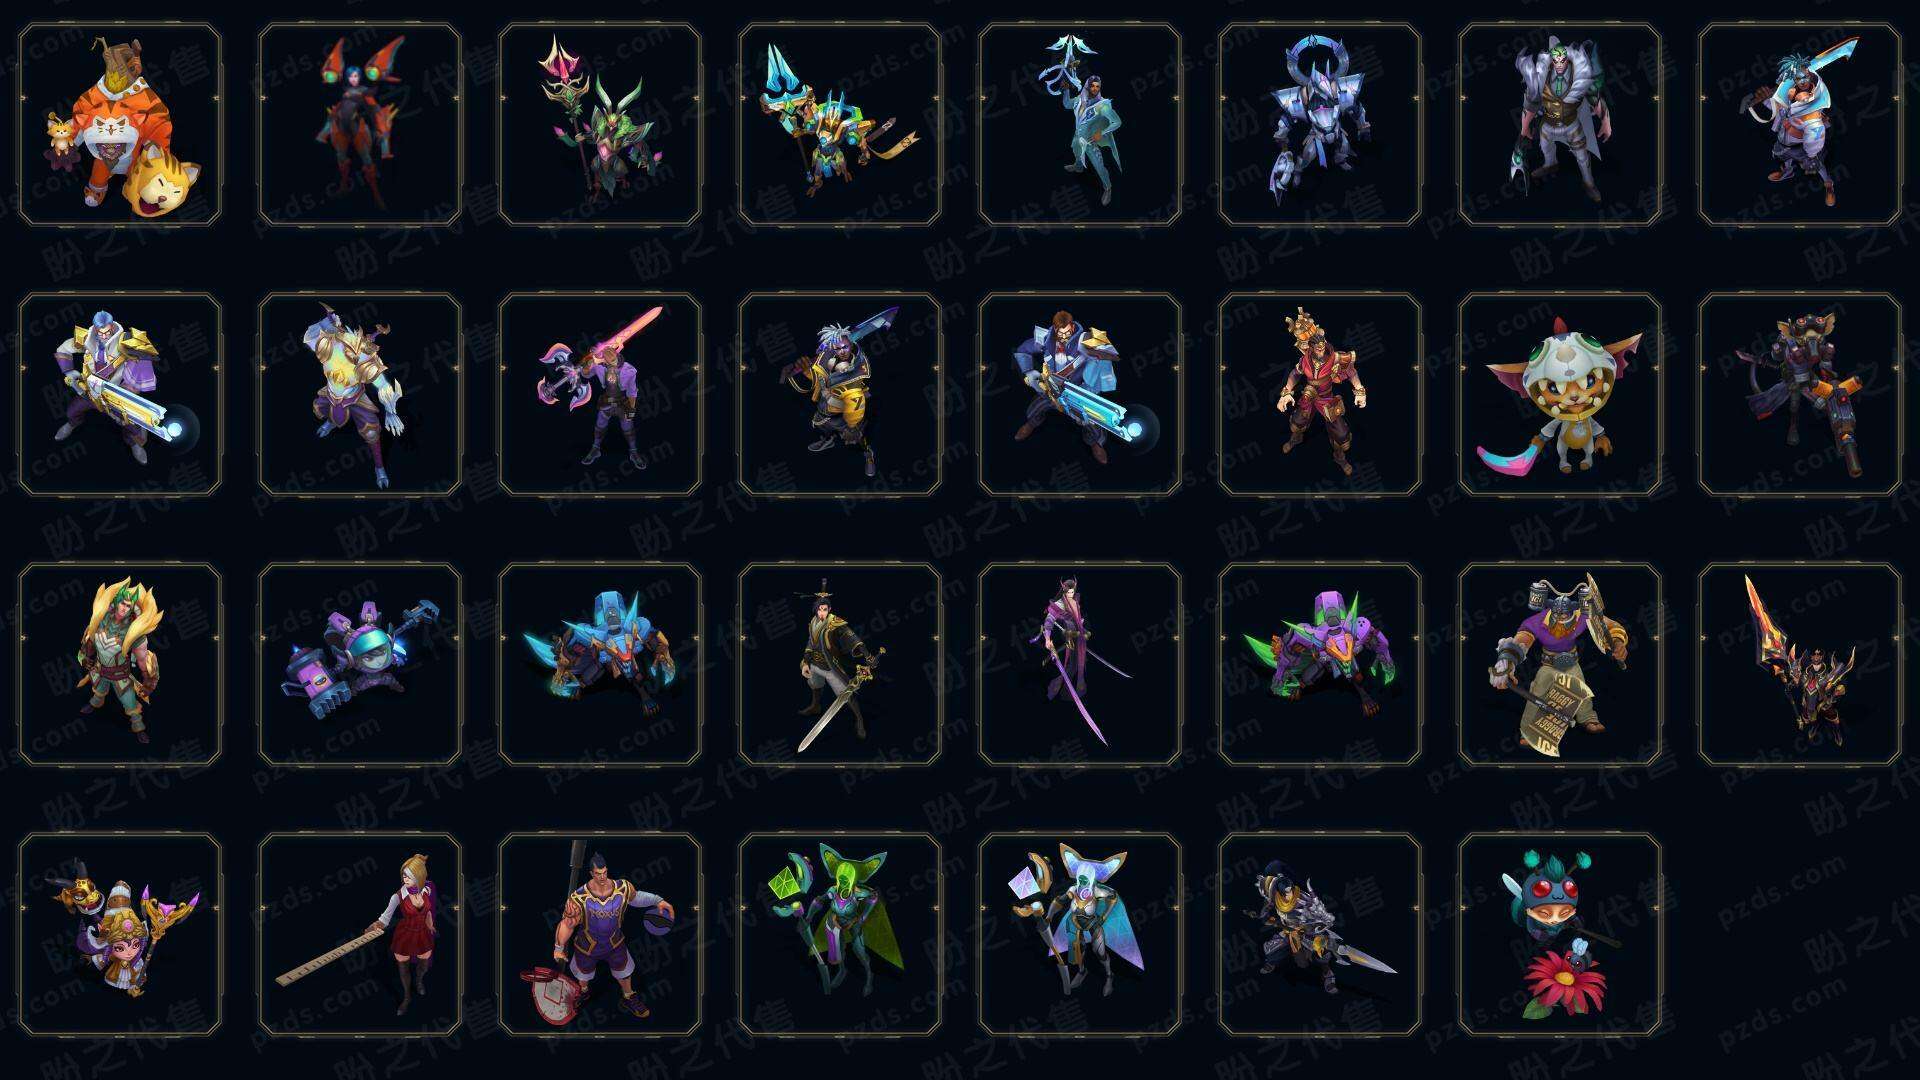This screenshot has width=1920, height=1080.
Task: Select the Olaf-like skin with golden banner
Action: pyautogui.click(x=1560, y=665)
